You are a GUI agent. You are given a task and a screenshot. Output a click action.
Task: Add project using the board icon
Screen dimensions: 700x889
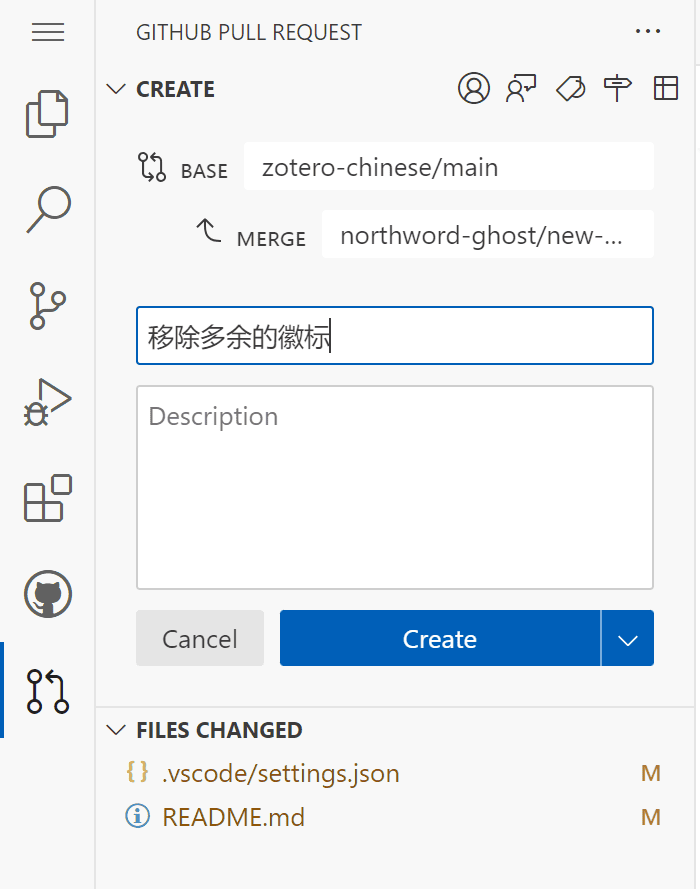click(665, 89)
